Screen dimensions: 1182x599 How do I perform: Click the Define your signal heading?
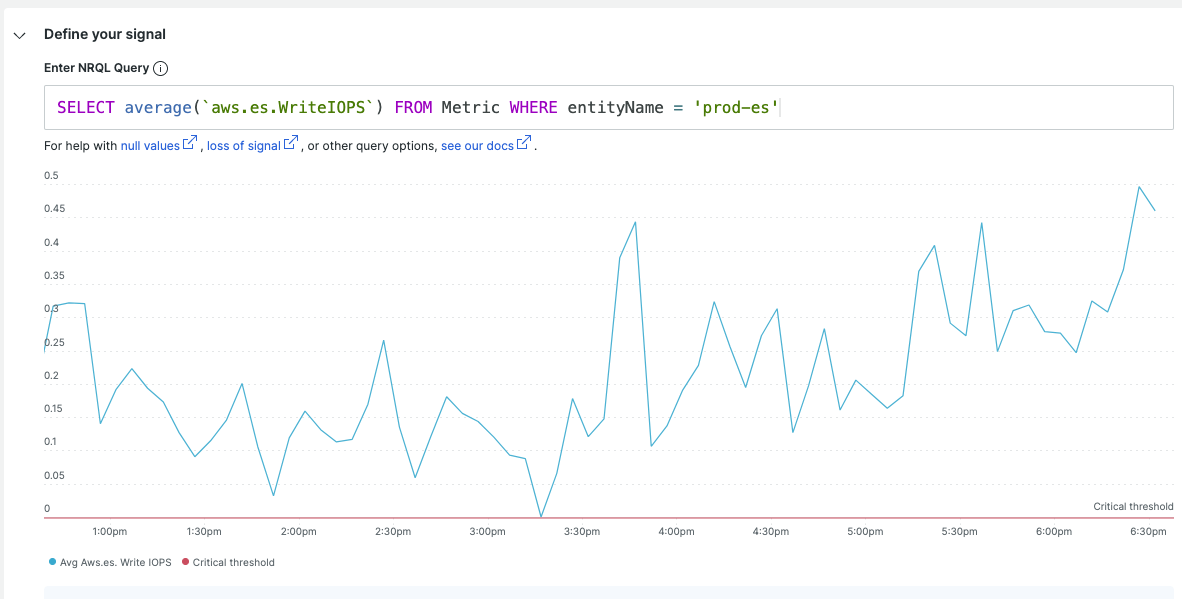[x=105, y=34]
